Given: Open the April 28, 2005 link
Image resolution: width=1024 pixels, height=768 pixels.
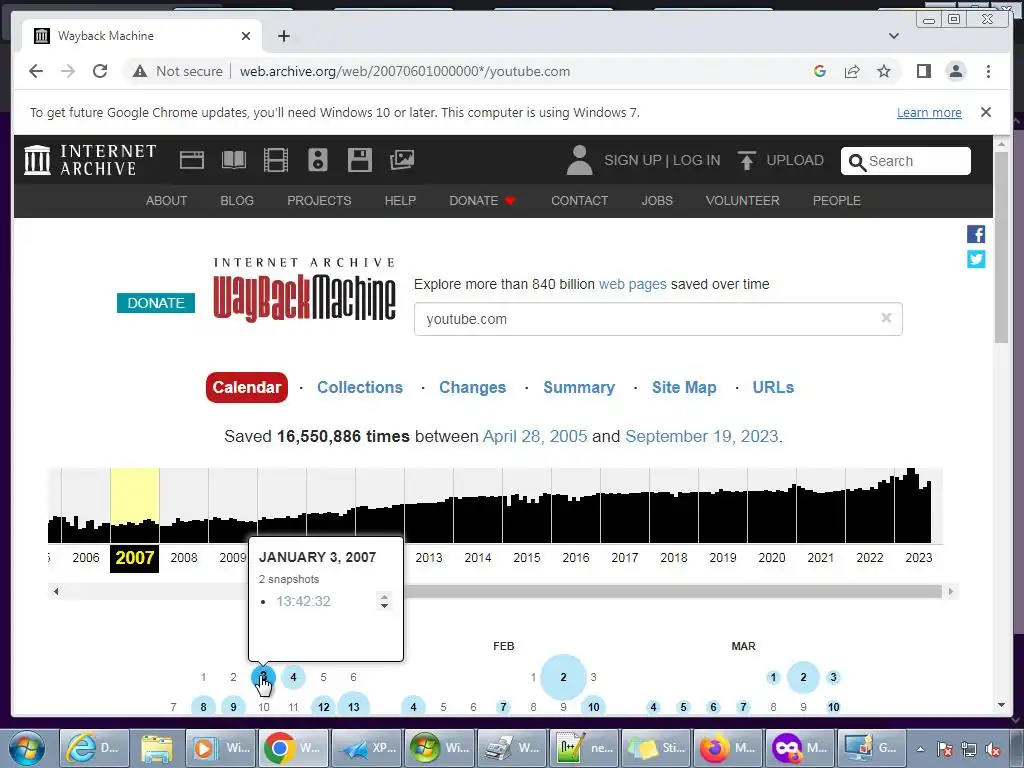Looking at the screenshot, I should pyautogui.click(x=535, y=436).
